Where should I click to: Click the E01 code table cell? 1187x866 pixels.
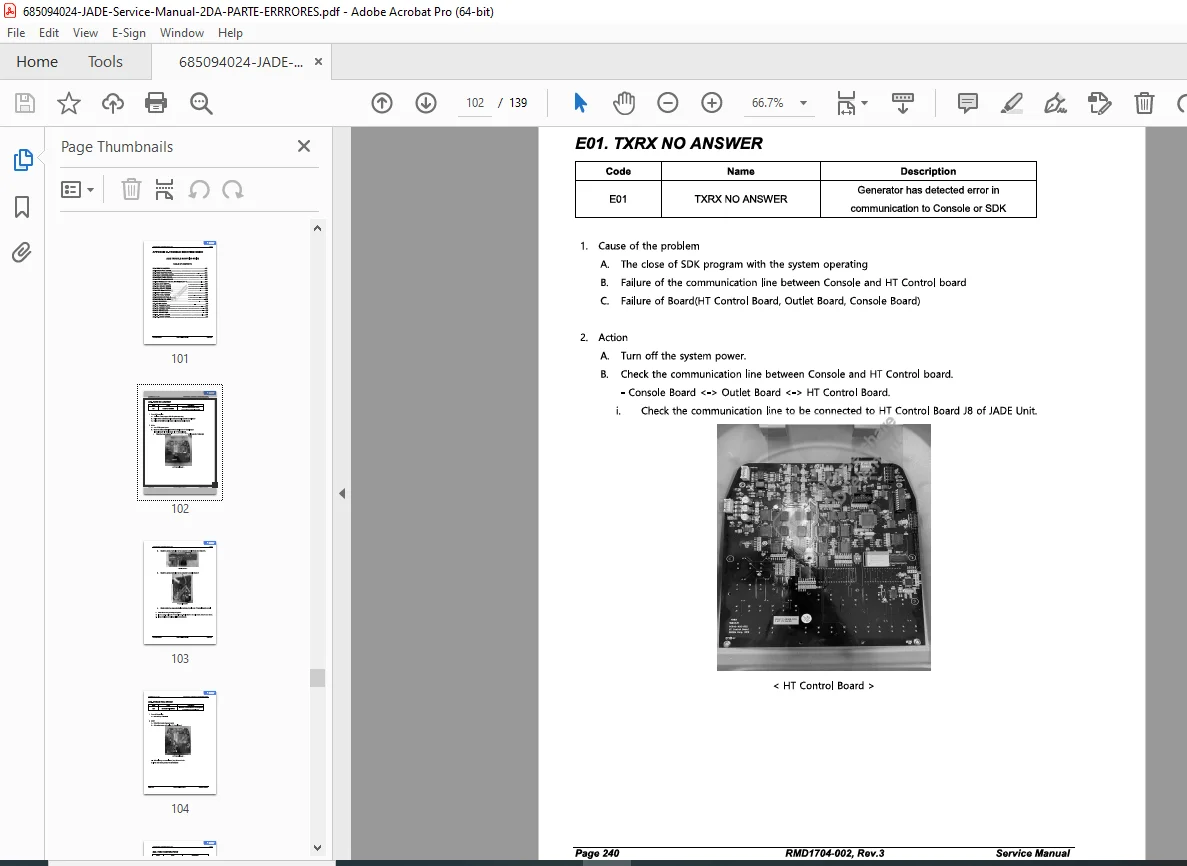pyautogui.click(x=618, y=199)
